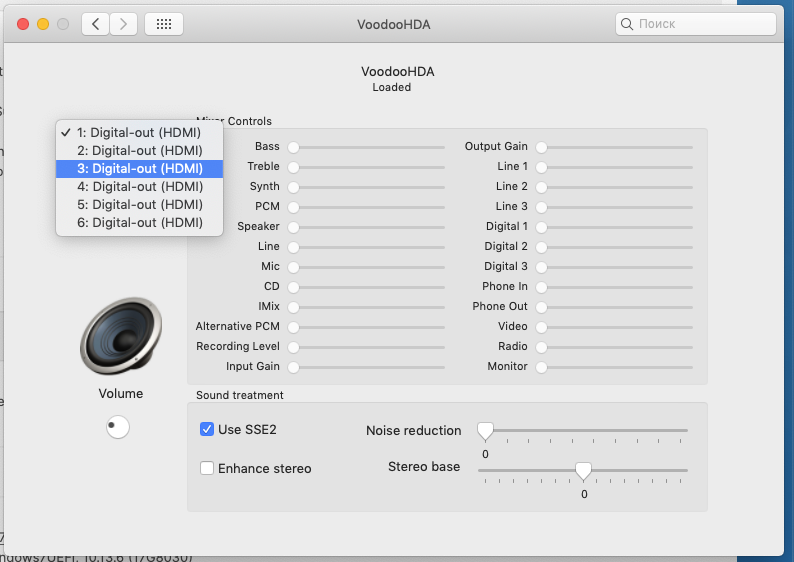Select 2: Digital-out (HDMI) option
This screenshot has height=562, width=794.
[x=139, y=151]
